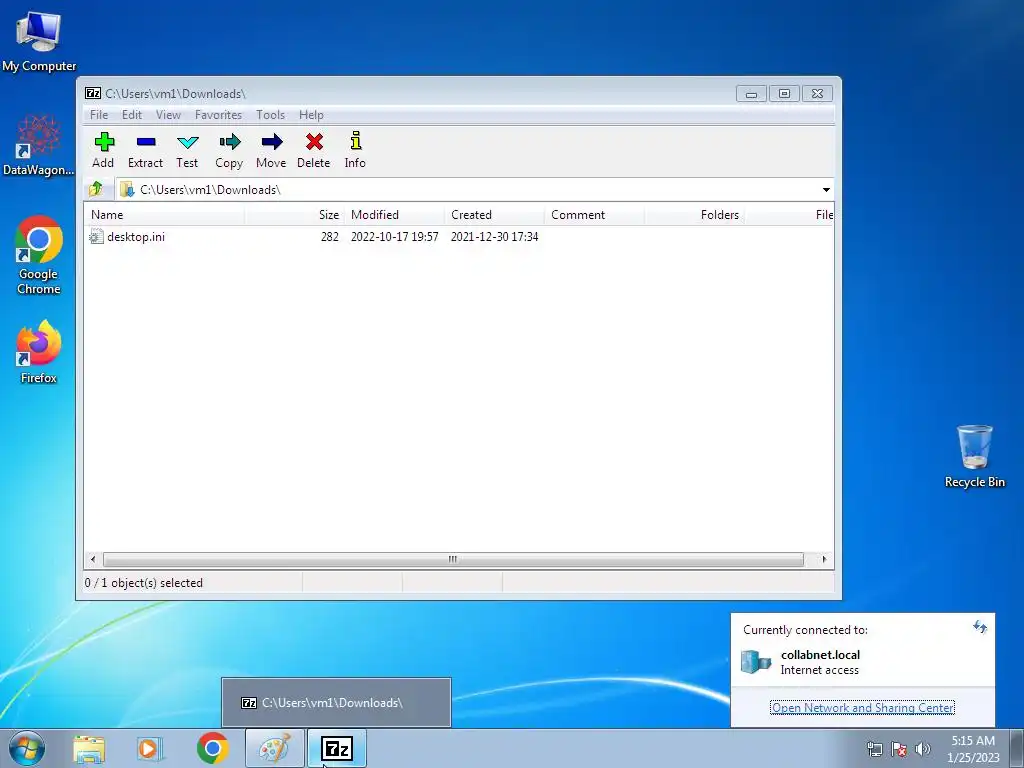Open the View menu

pos(168,114)
